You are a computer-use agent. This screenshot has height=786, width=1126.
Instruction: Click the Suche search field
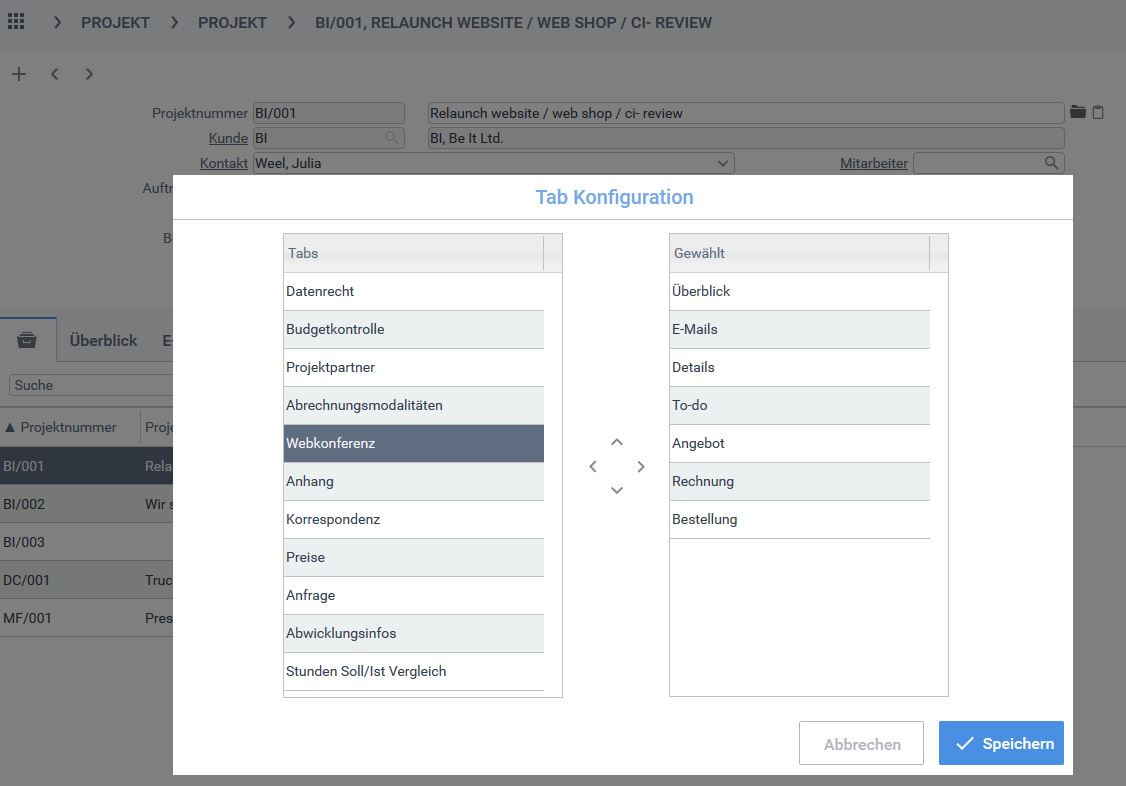click(x=91, y=385)
